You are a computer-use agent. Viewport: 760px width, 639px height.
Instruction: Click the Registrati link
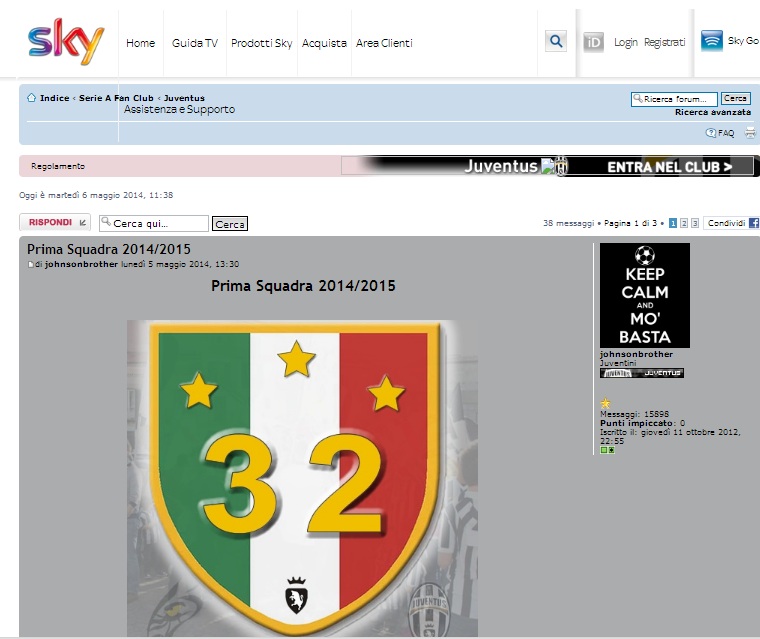click(665, 42)
